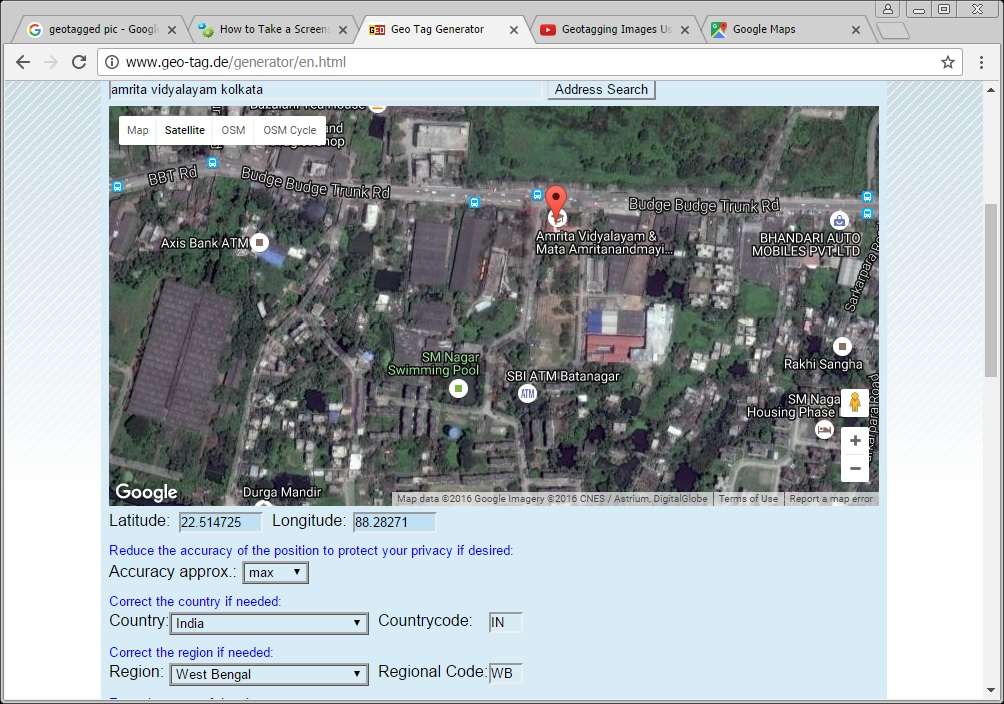Viewport: 1004px width, 704px height.
Task: Click the Google logo on the map
Action: (147, 492)
